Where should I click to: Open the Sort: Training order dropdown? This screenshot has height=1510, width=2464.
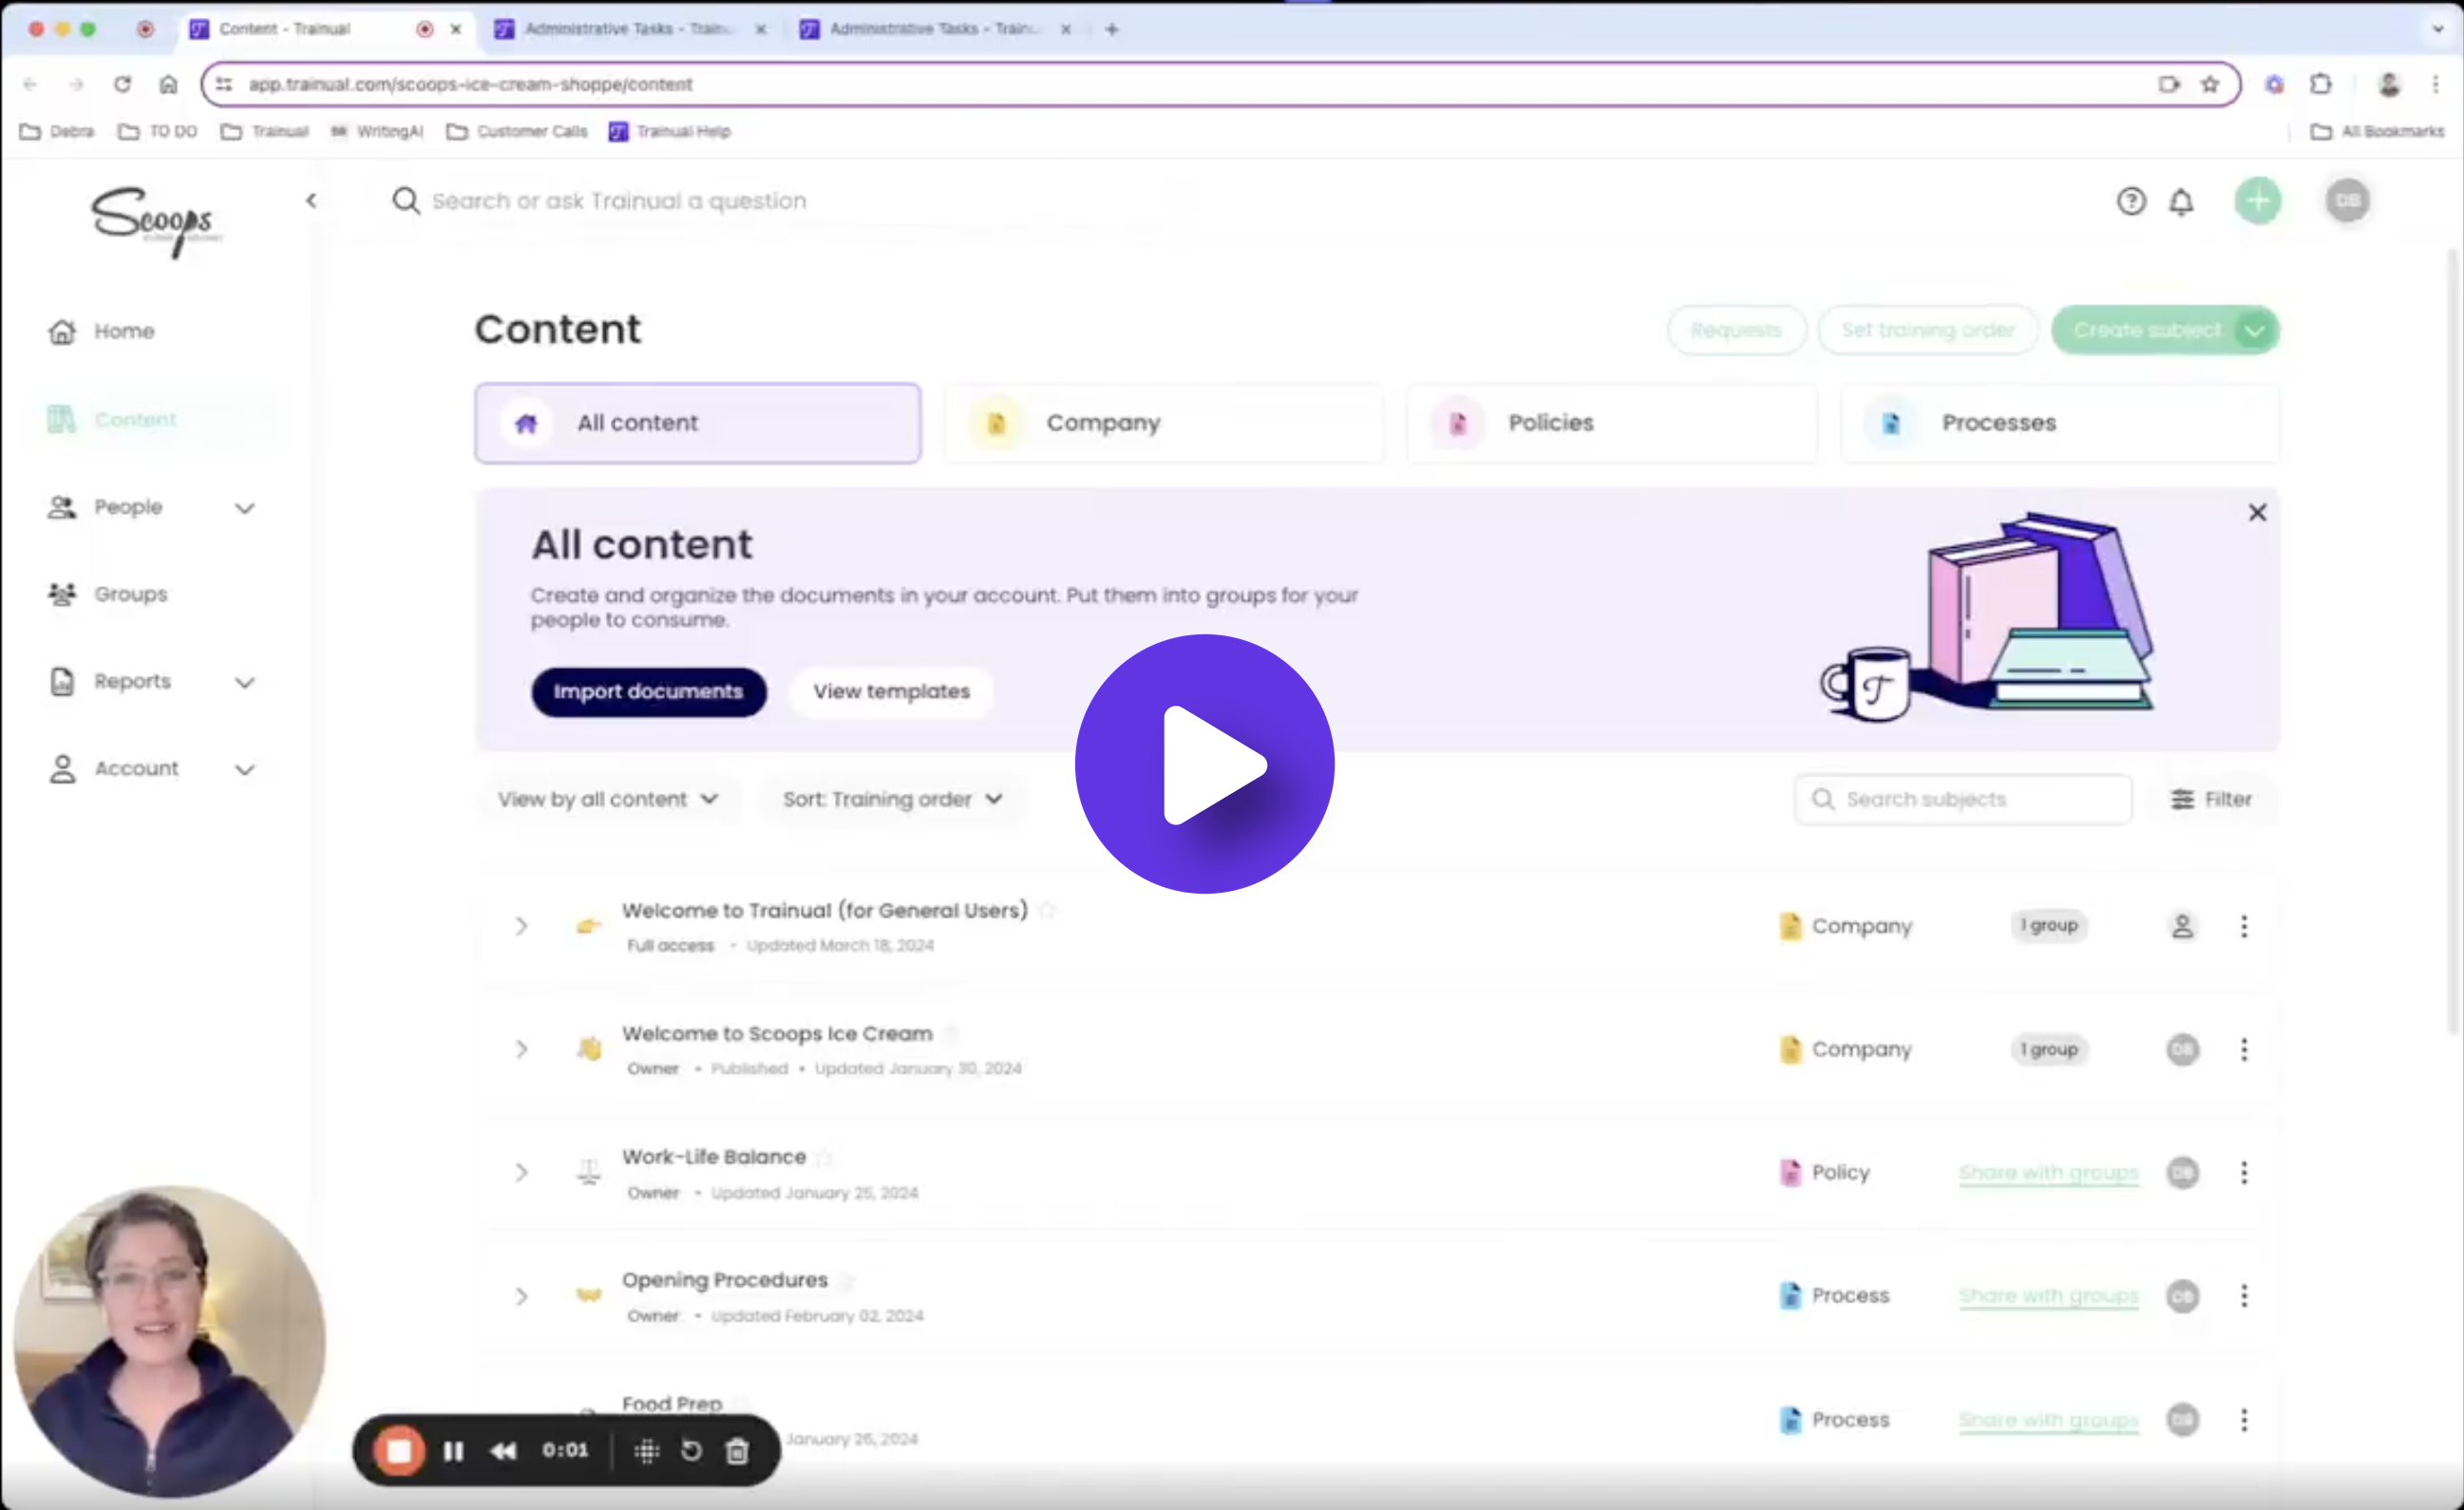[892, 800]
